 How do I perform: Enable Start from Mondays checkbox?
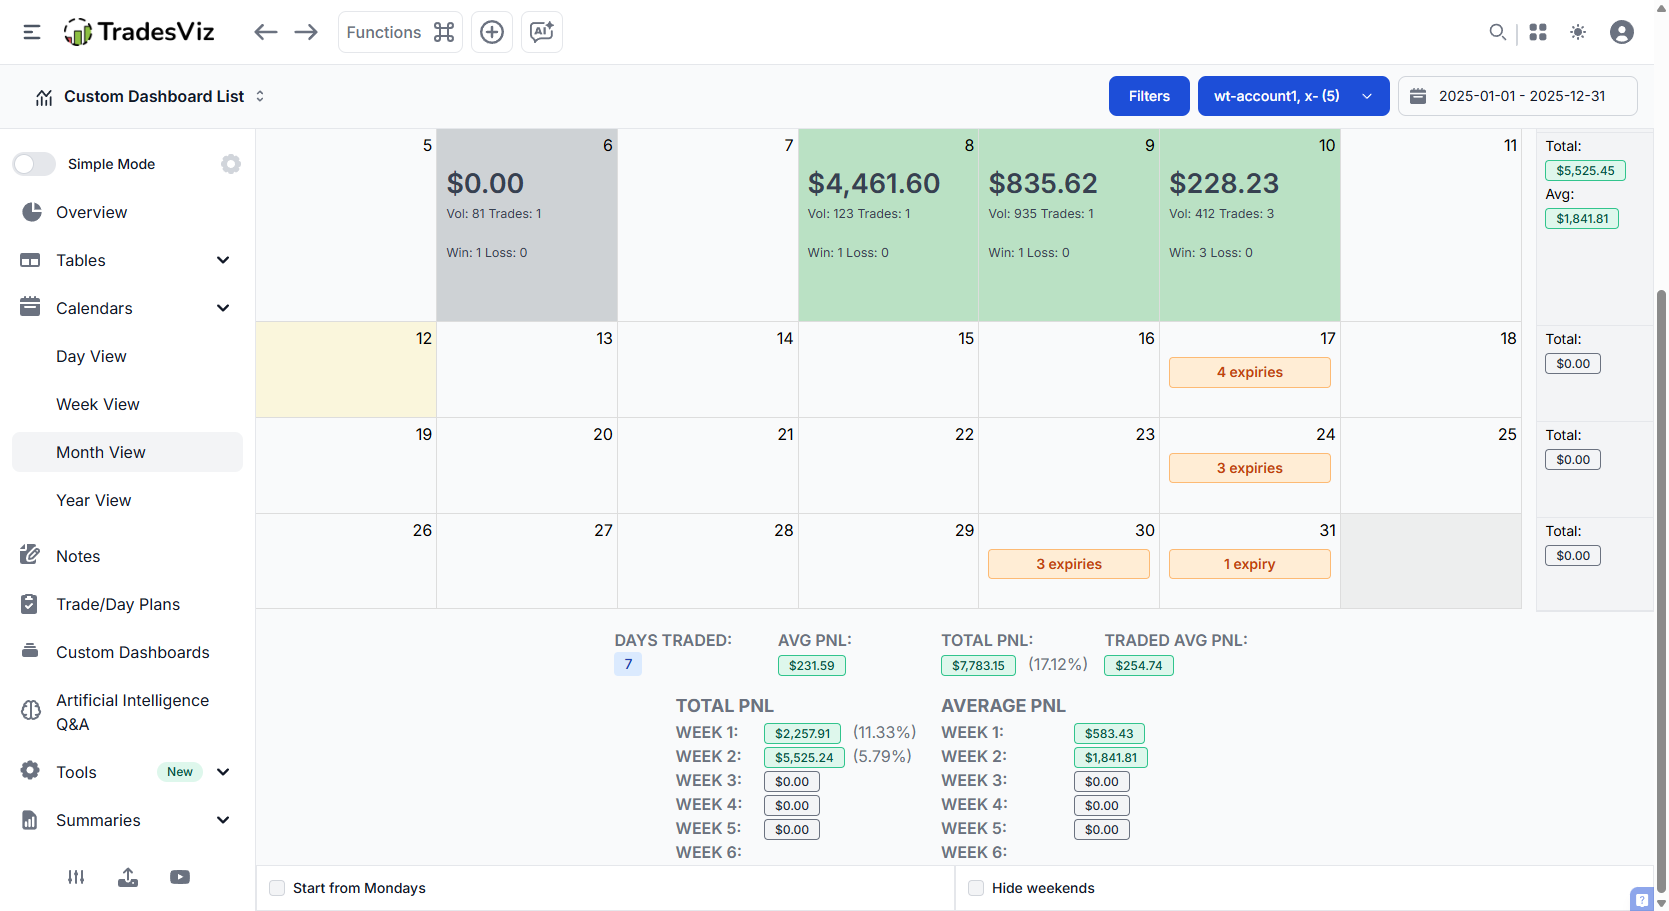(277, 888)
